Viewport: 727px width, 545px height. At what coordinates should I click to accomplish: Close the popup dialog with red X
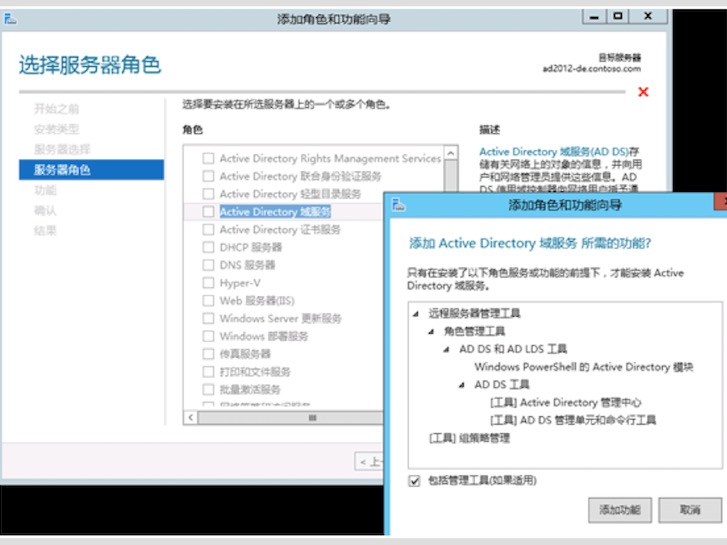721,201
